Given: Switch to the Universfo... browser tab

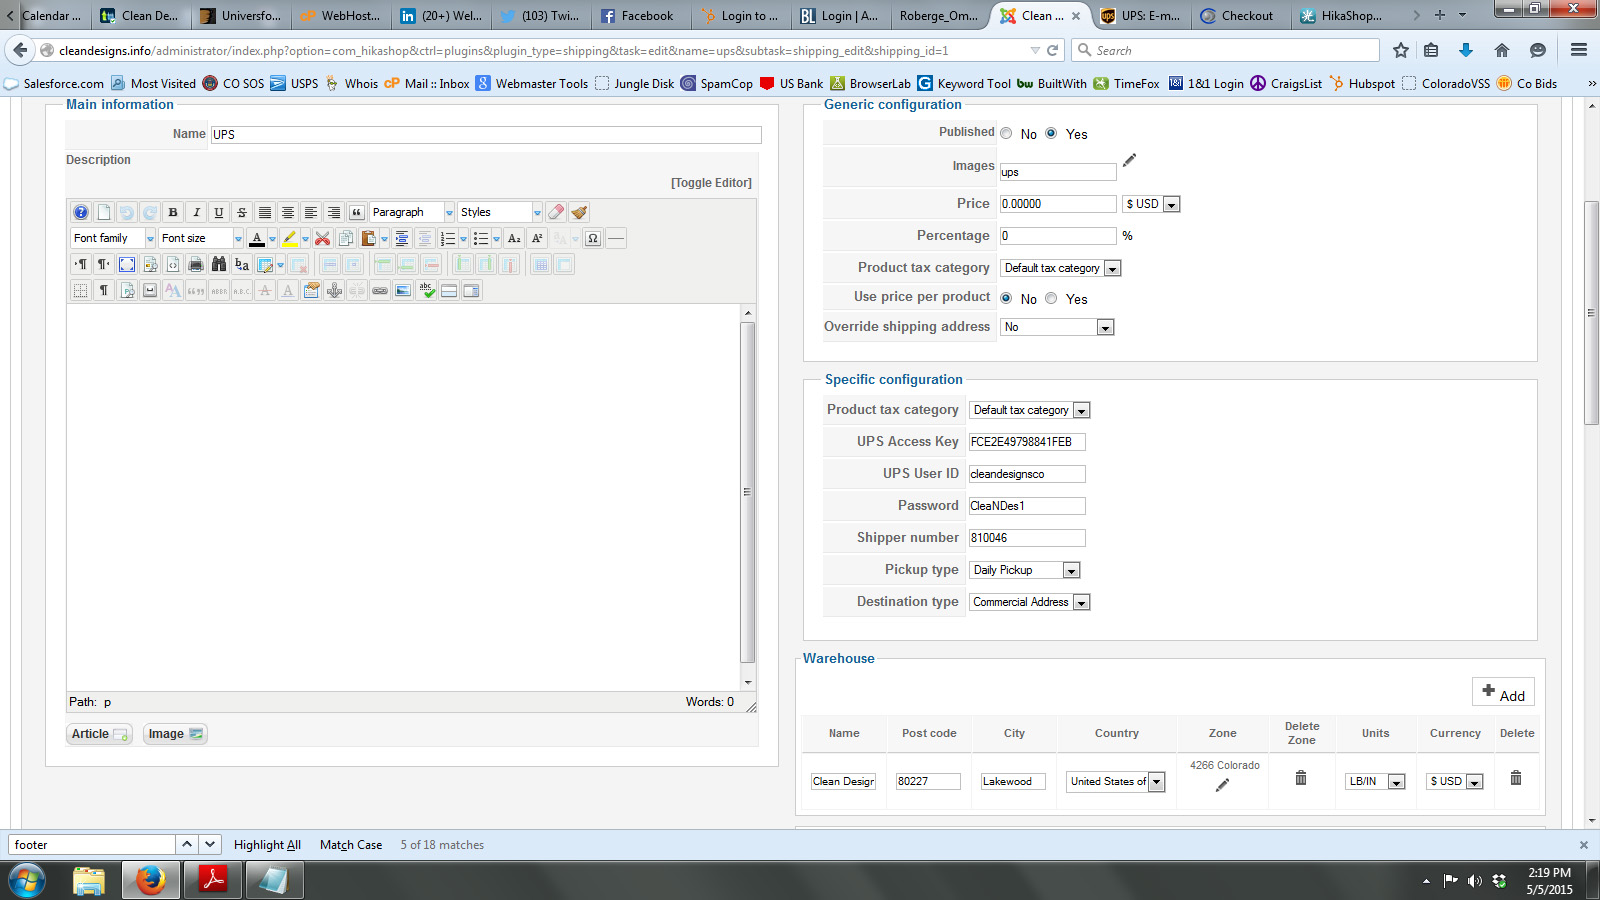Looking at the screenshot, I should coord(240,15).
